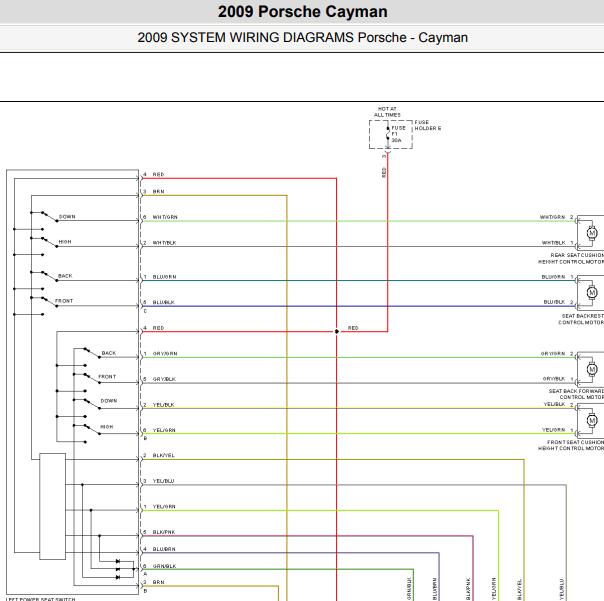Image resolution: width=604 pixels, height=601 pixels.
Task: Click the front seat cushion height motor symbol
Action: (592, 420)
